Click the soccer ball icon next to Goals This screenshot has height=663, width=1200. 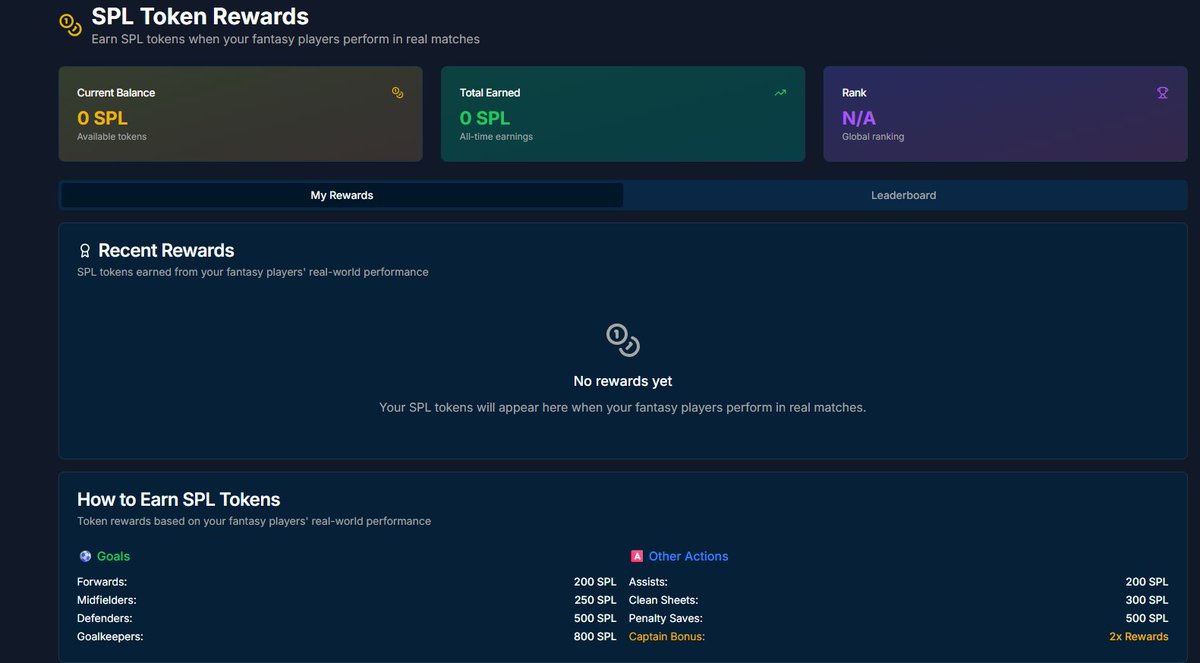point(85,556)
